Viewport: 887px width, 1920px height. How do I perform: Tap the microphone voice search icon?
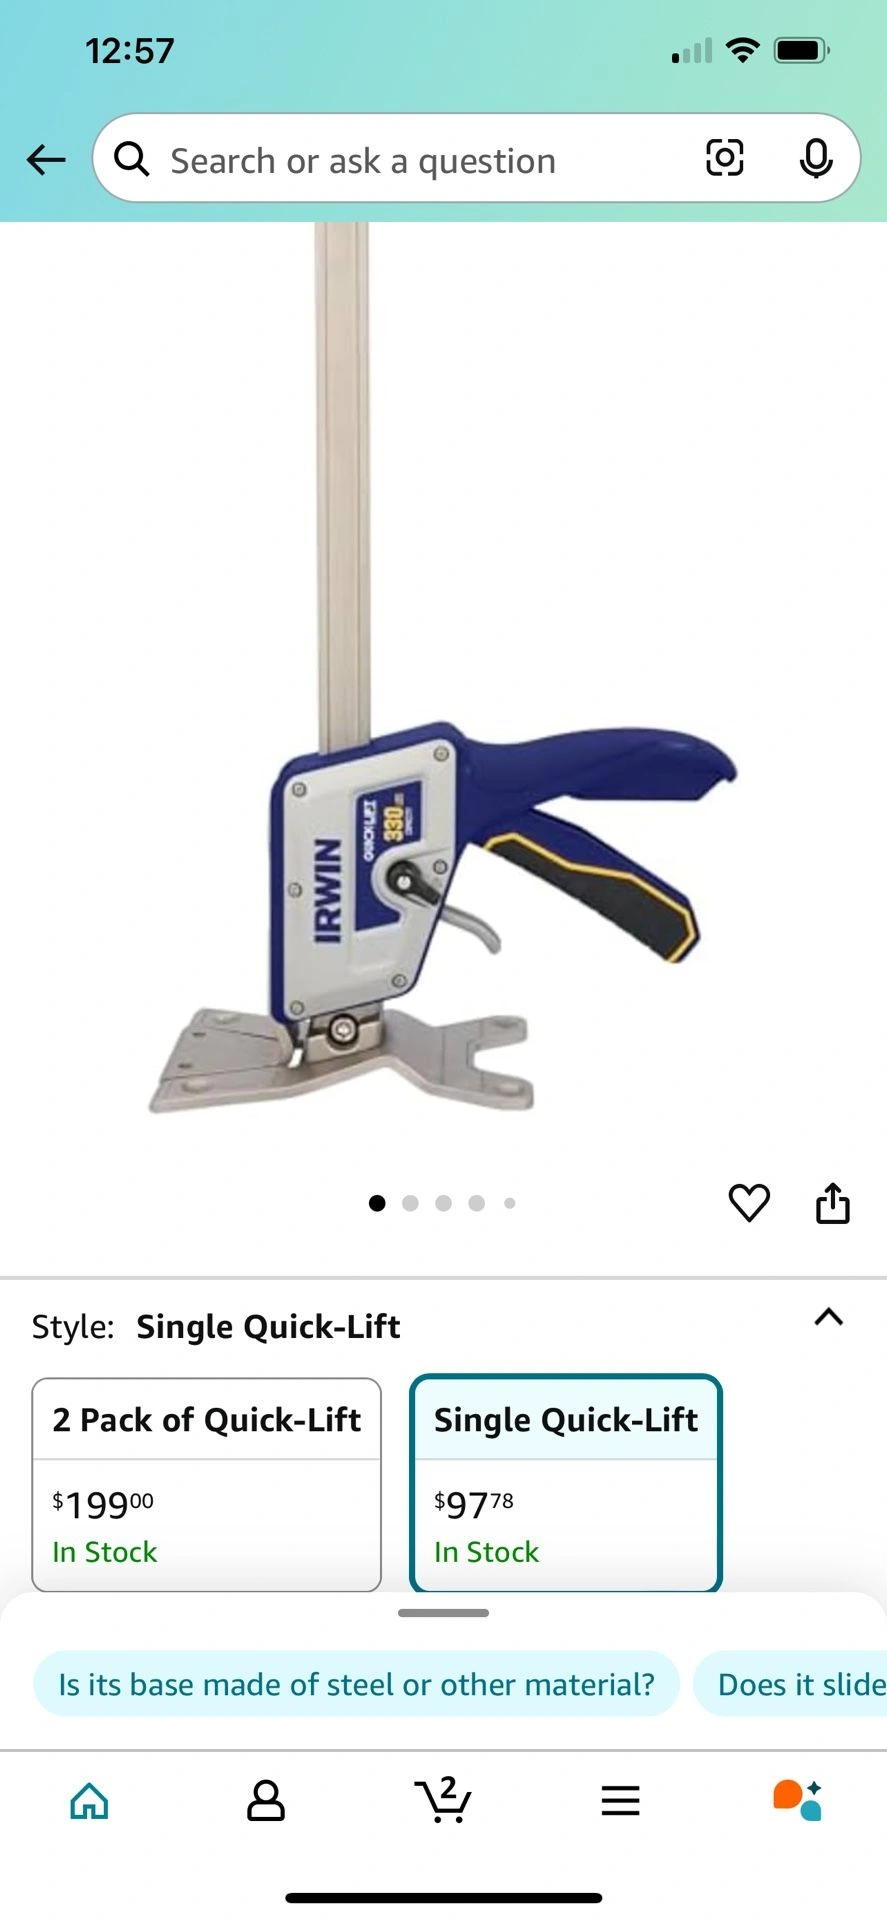[x=816, y=158]
